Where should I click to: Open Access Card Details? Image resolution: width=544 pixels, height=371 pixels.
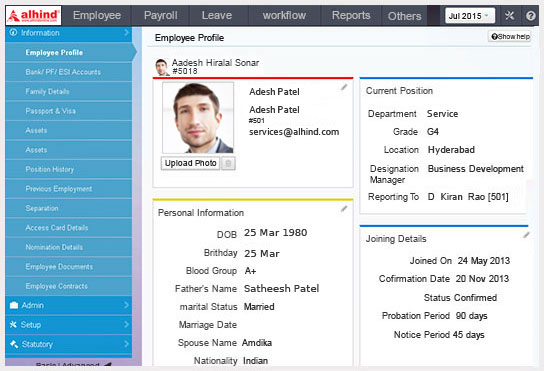pyautogui.click(x=69, y=227)
